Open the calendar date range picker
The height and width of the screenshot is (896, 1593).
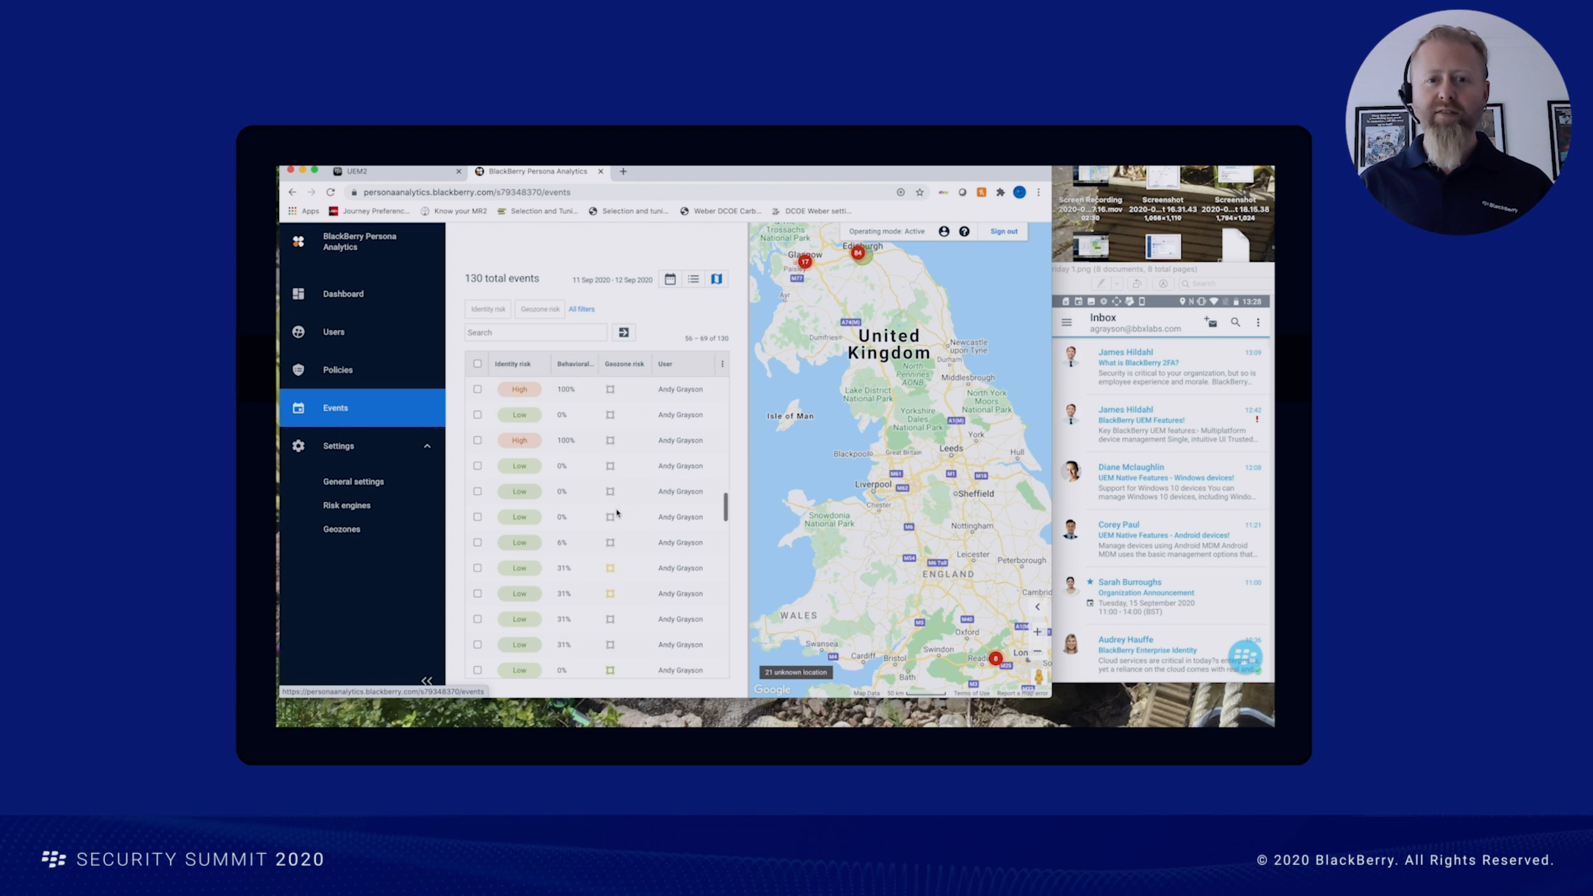pos(670,279)
